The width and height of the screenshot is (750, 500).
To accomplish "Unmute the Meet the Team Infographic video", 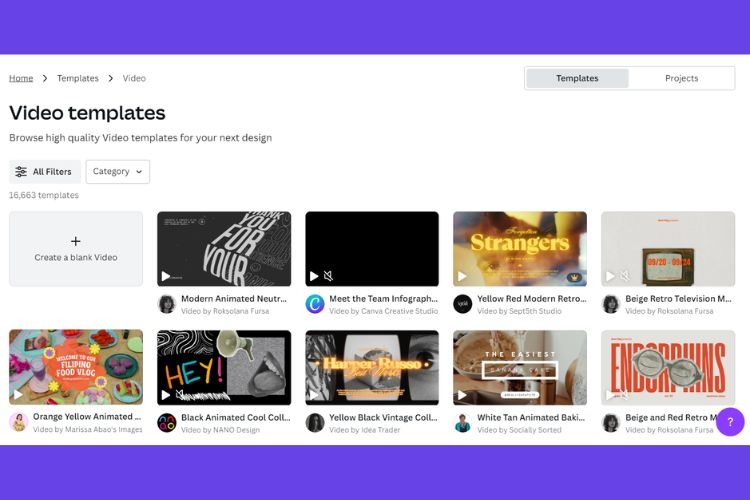I will (x=328, y=276).
